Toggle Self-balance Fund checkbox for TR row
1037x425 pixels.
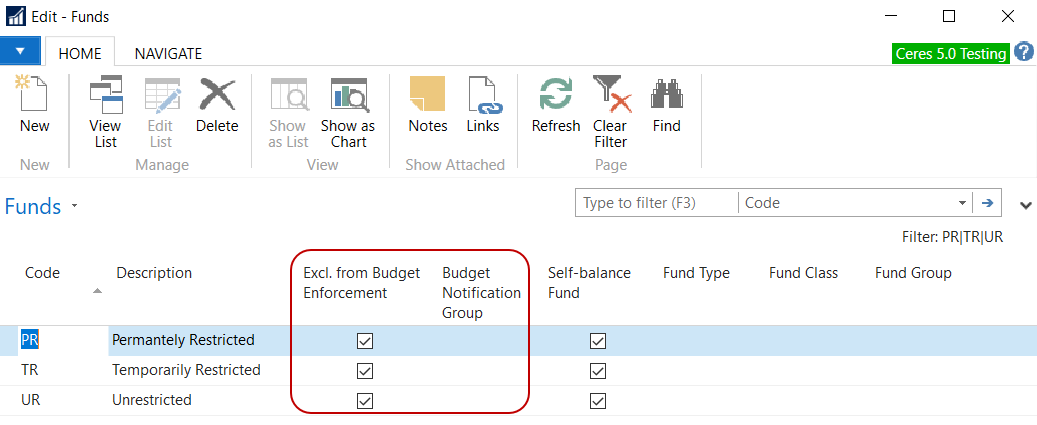point(598,371)
